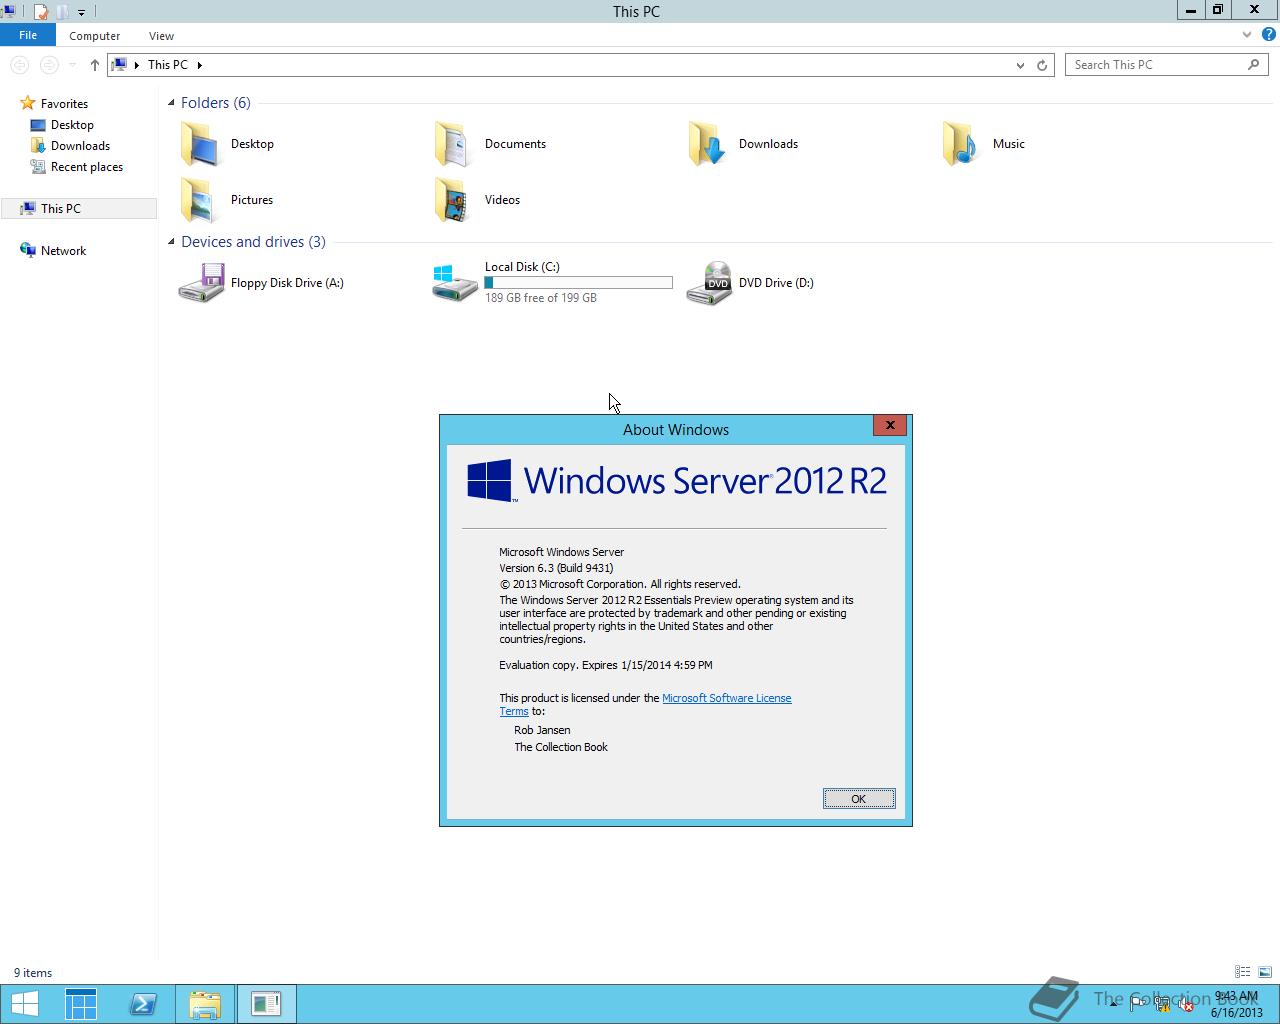The image size is (1280, 1024).
Task: Switch to the large icons view layout
Action: (x=1264, y=972)
